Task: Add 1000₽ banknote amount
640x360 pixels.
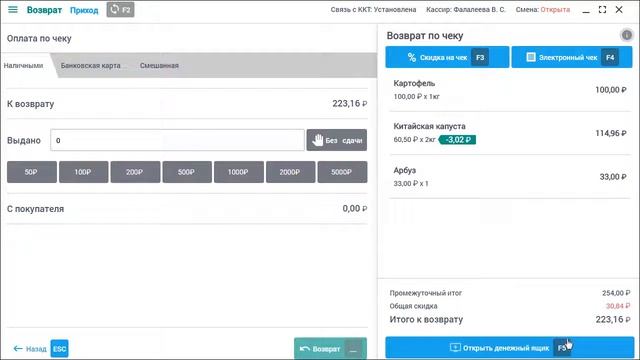Action: pyautogui.click(x=239, y=172)
